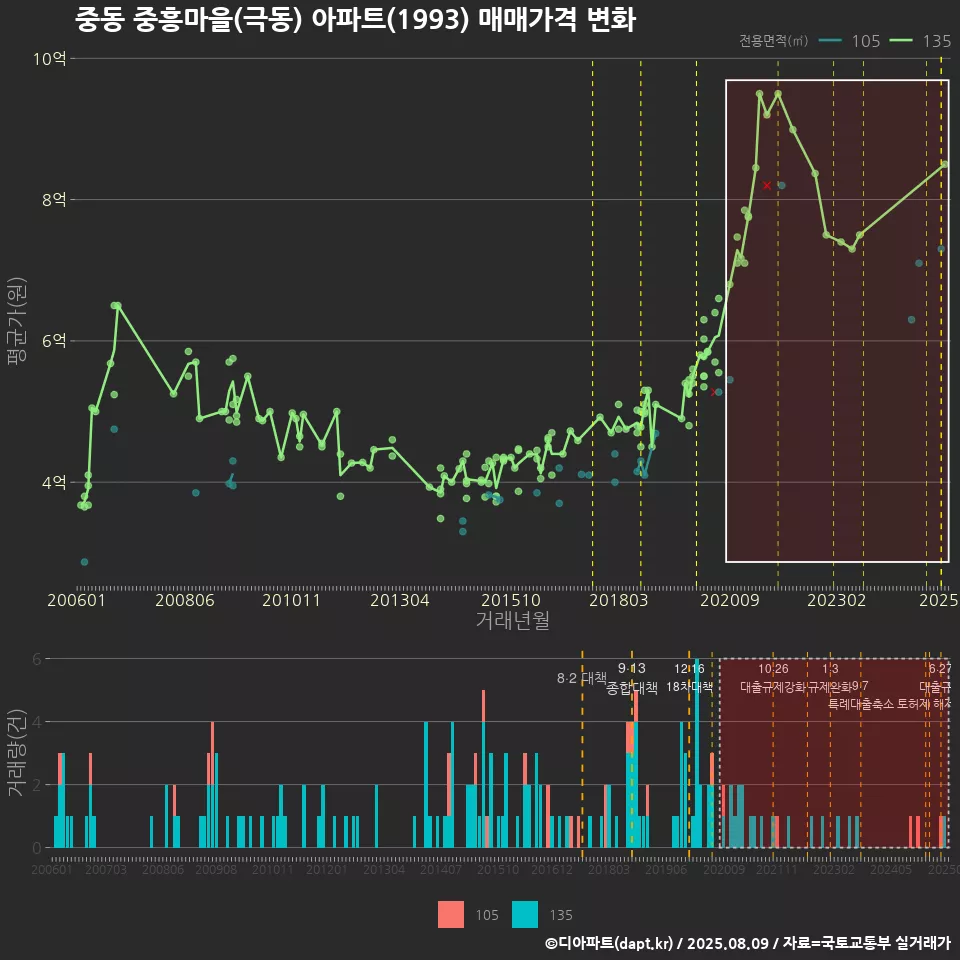This screenshot has height=960, width=960.
Task: Click 200601 on the price chart axis
Action: coord(77,600)
